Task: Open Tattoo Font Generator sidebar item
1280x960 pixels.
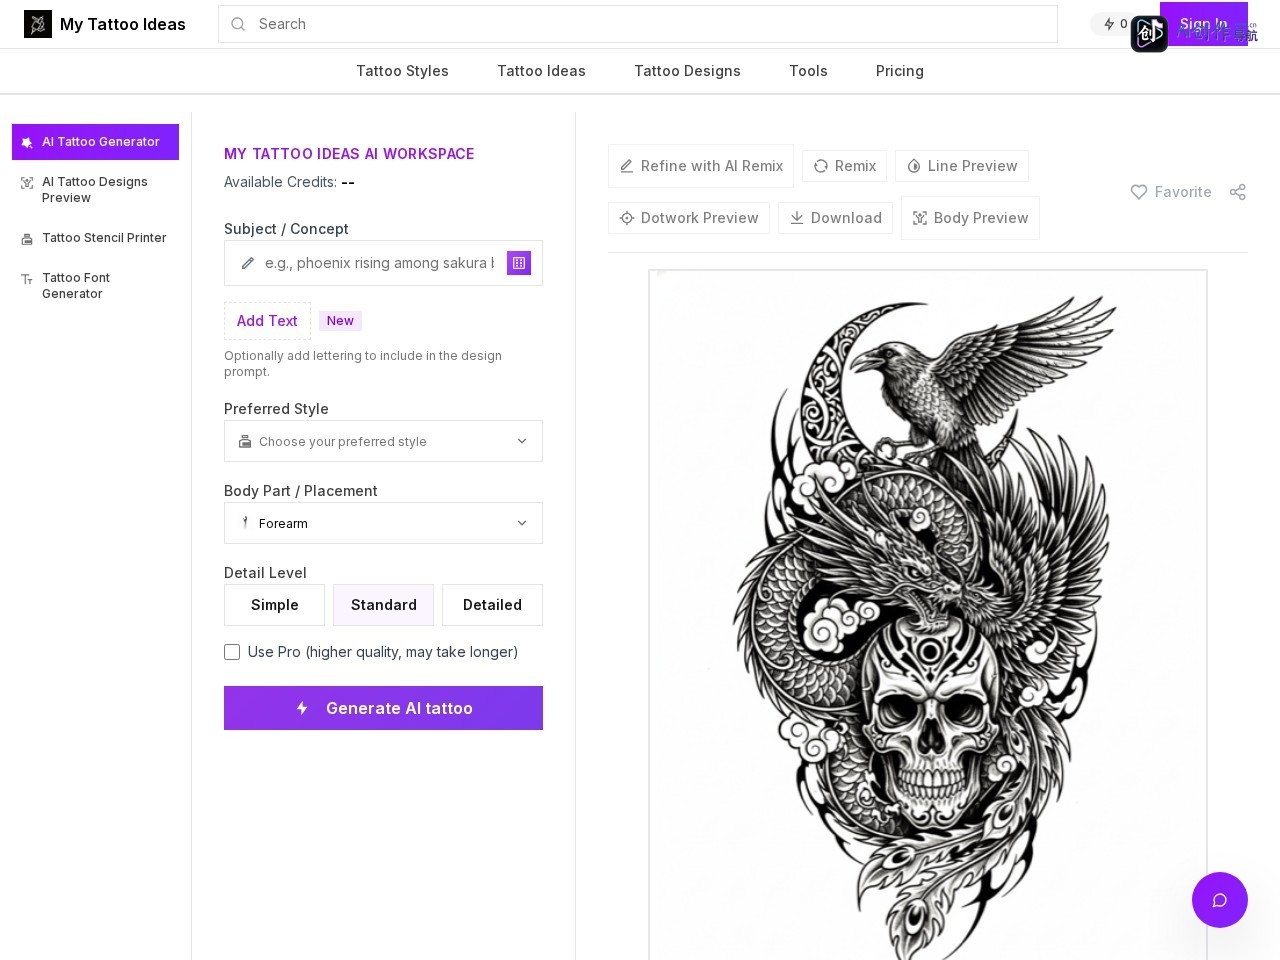Action: pyautogui.click(x=95, y=286)
